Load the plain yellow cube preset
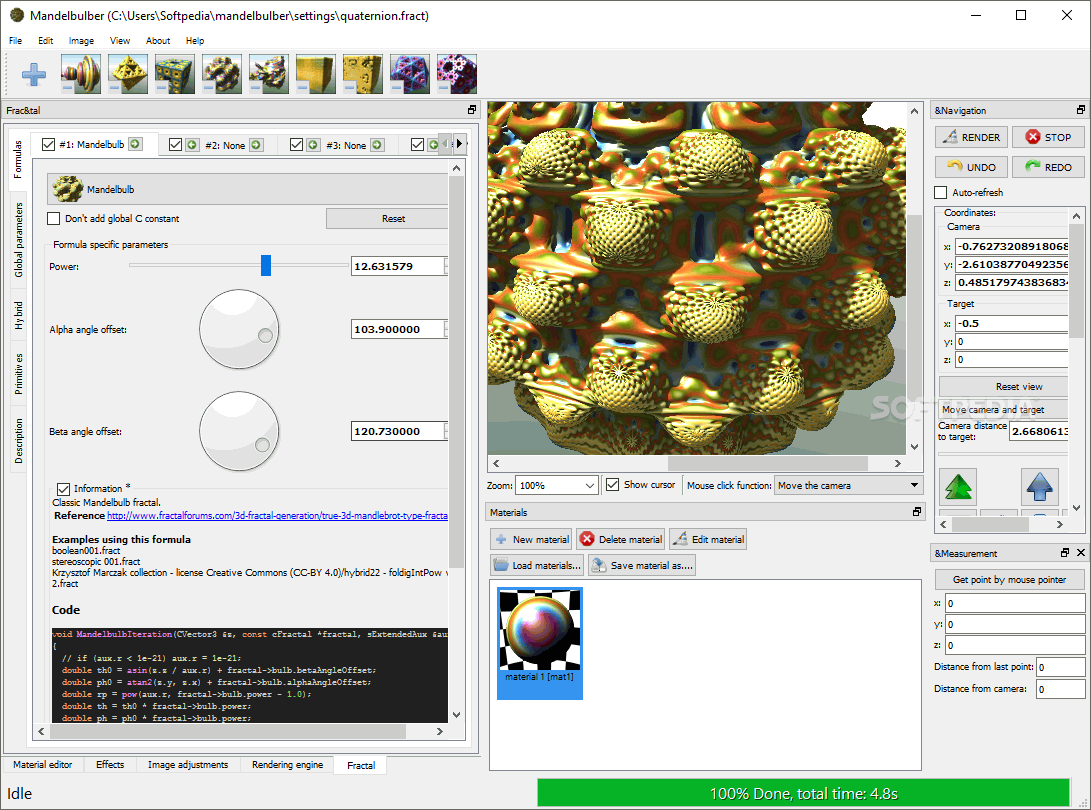Screen dimensions: 1091x810 pos(316,74)
